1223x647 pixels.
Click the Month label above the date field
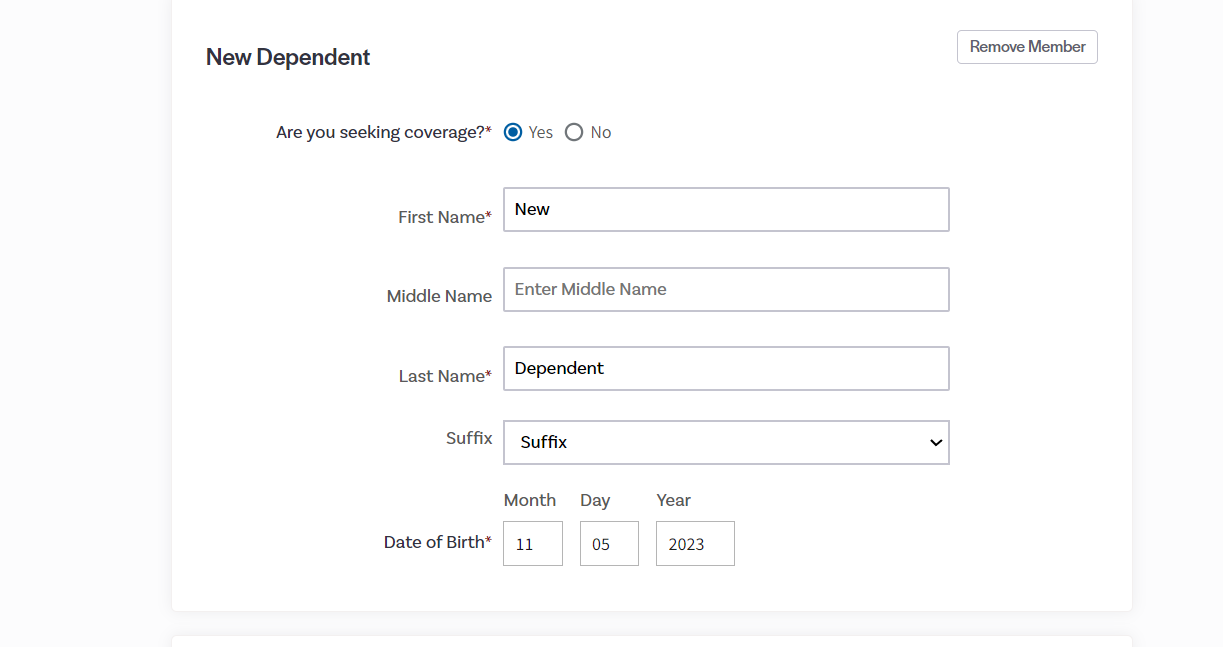529,500
